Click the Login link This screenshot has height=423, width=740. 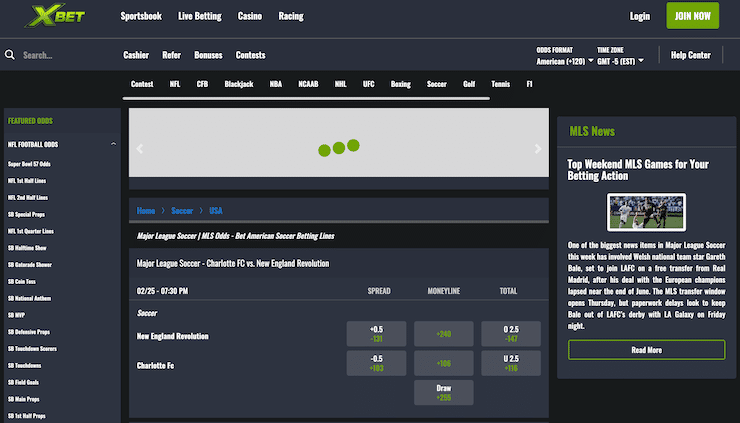(x=639, y=16)
